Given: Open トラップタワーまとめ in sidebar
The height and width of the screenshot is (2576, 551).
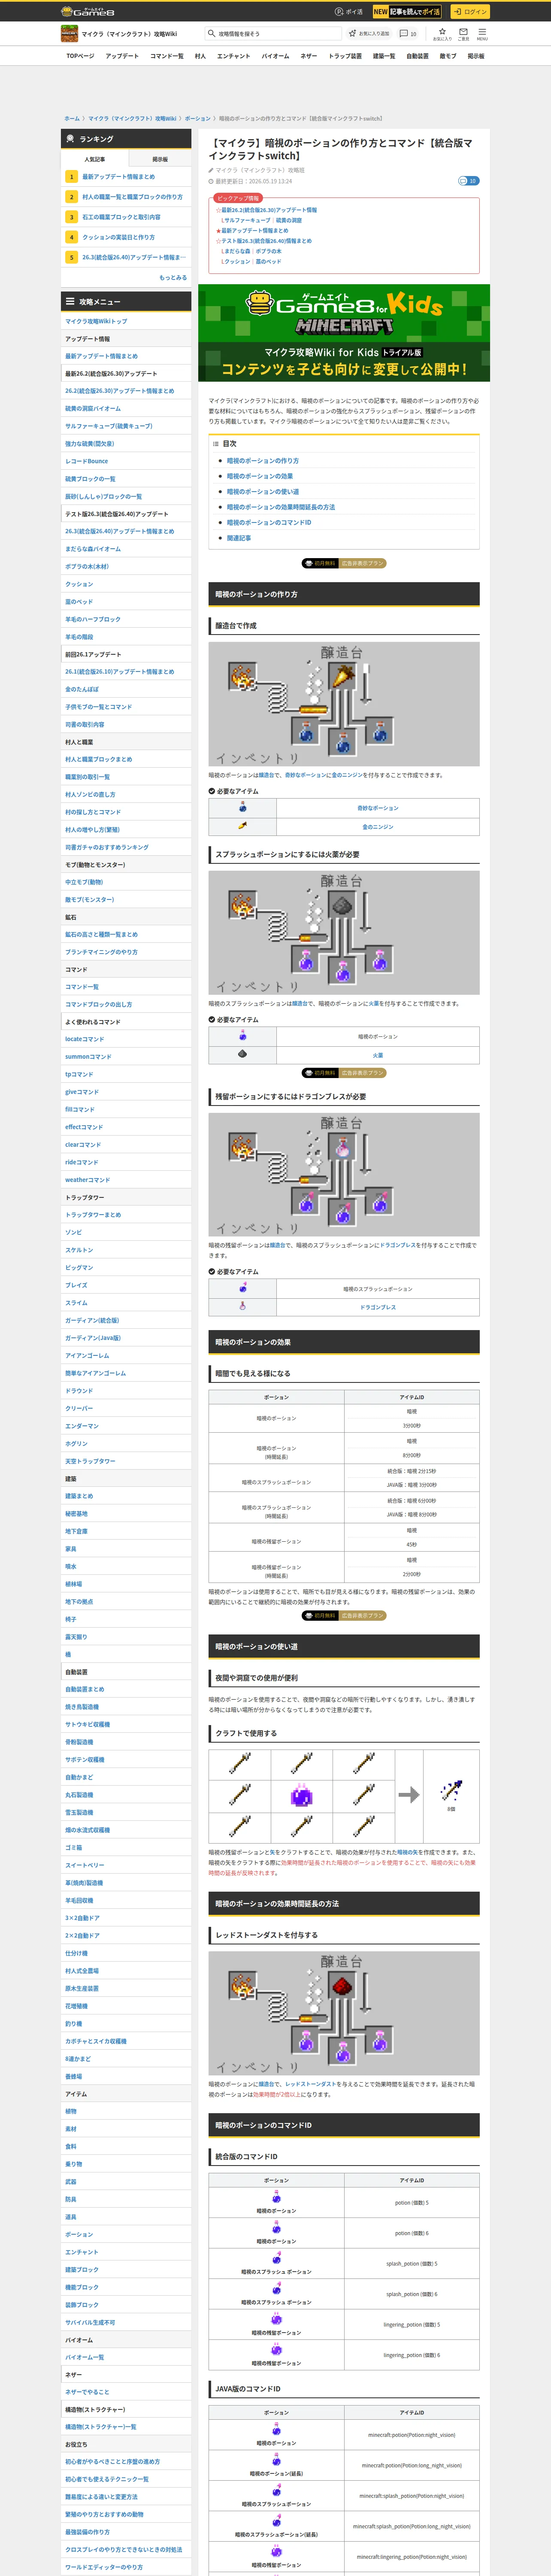Looking at the screenshot, I should coord(93,1215).
